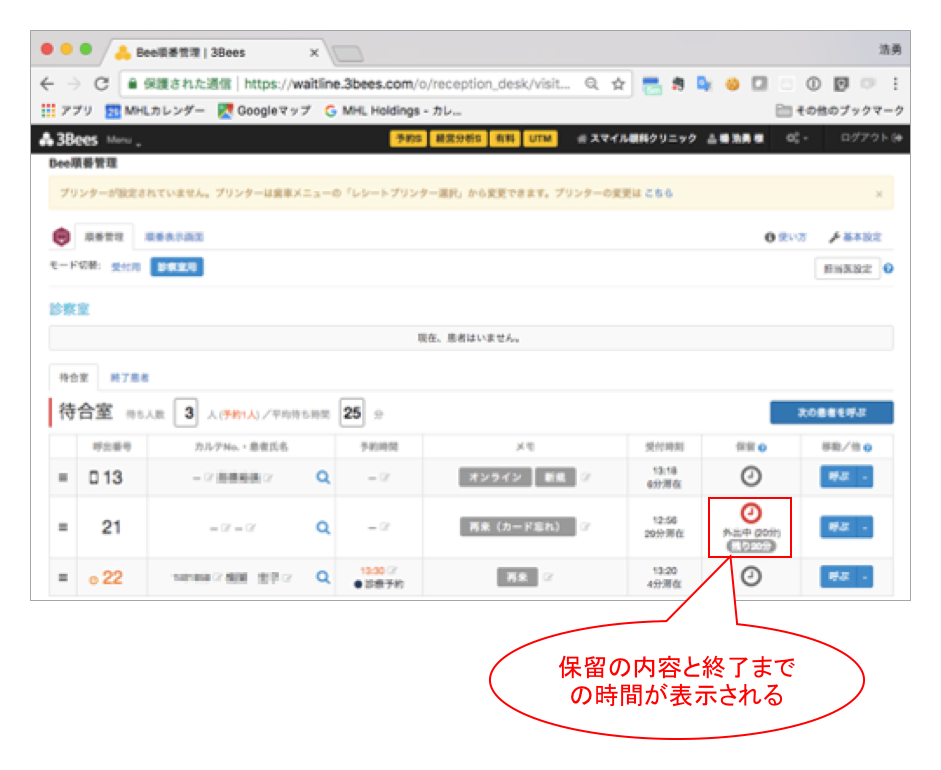Click the hold clock icon in row 22
Viewport: 941px width, 770px height.
pyautogui.click(x=751, y=577)
